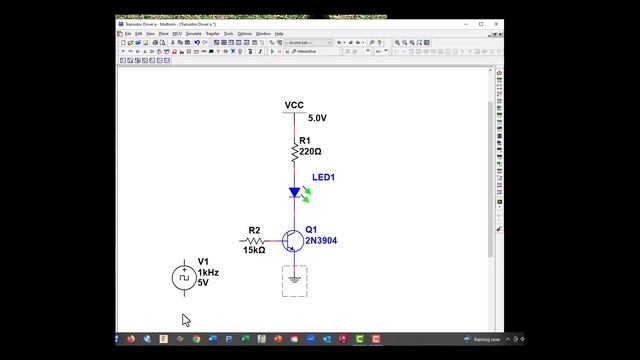Viewport: 640px width, 360px height.
Task: Click the Firefox taskbar icon
Action: point(131,339)
